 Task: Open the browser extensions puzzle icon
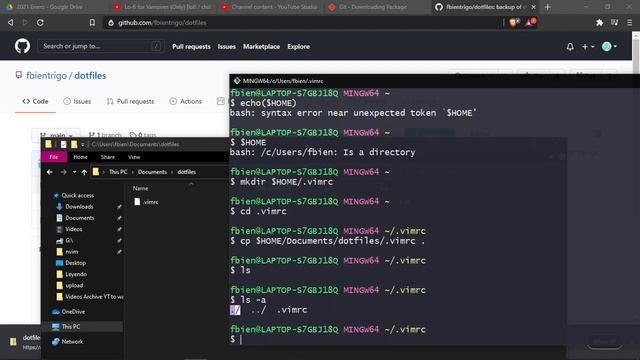pyautogui.click(x=599, y=22)
